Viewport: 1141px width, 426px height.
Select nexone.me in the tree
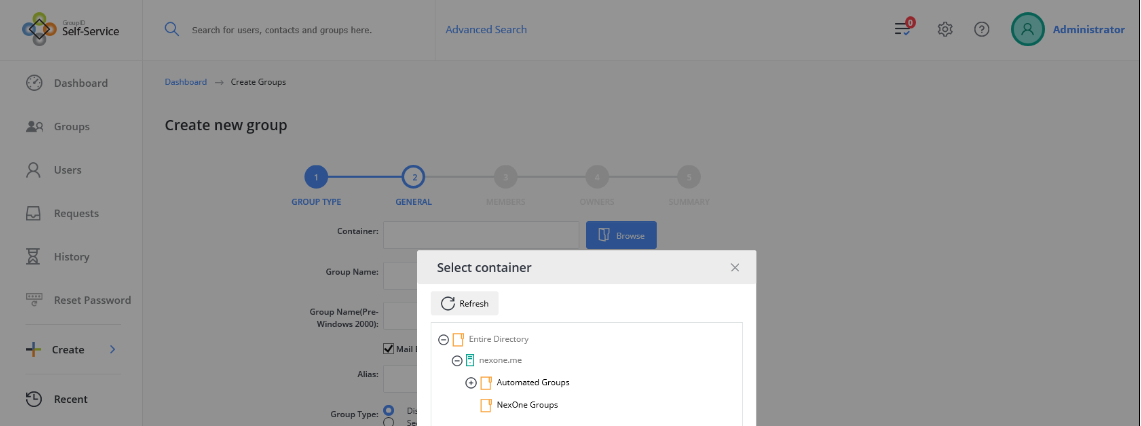(x=500, y=360)
